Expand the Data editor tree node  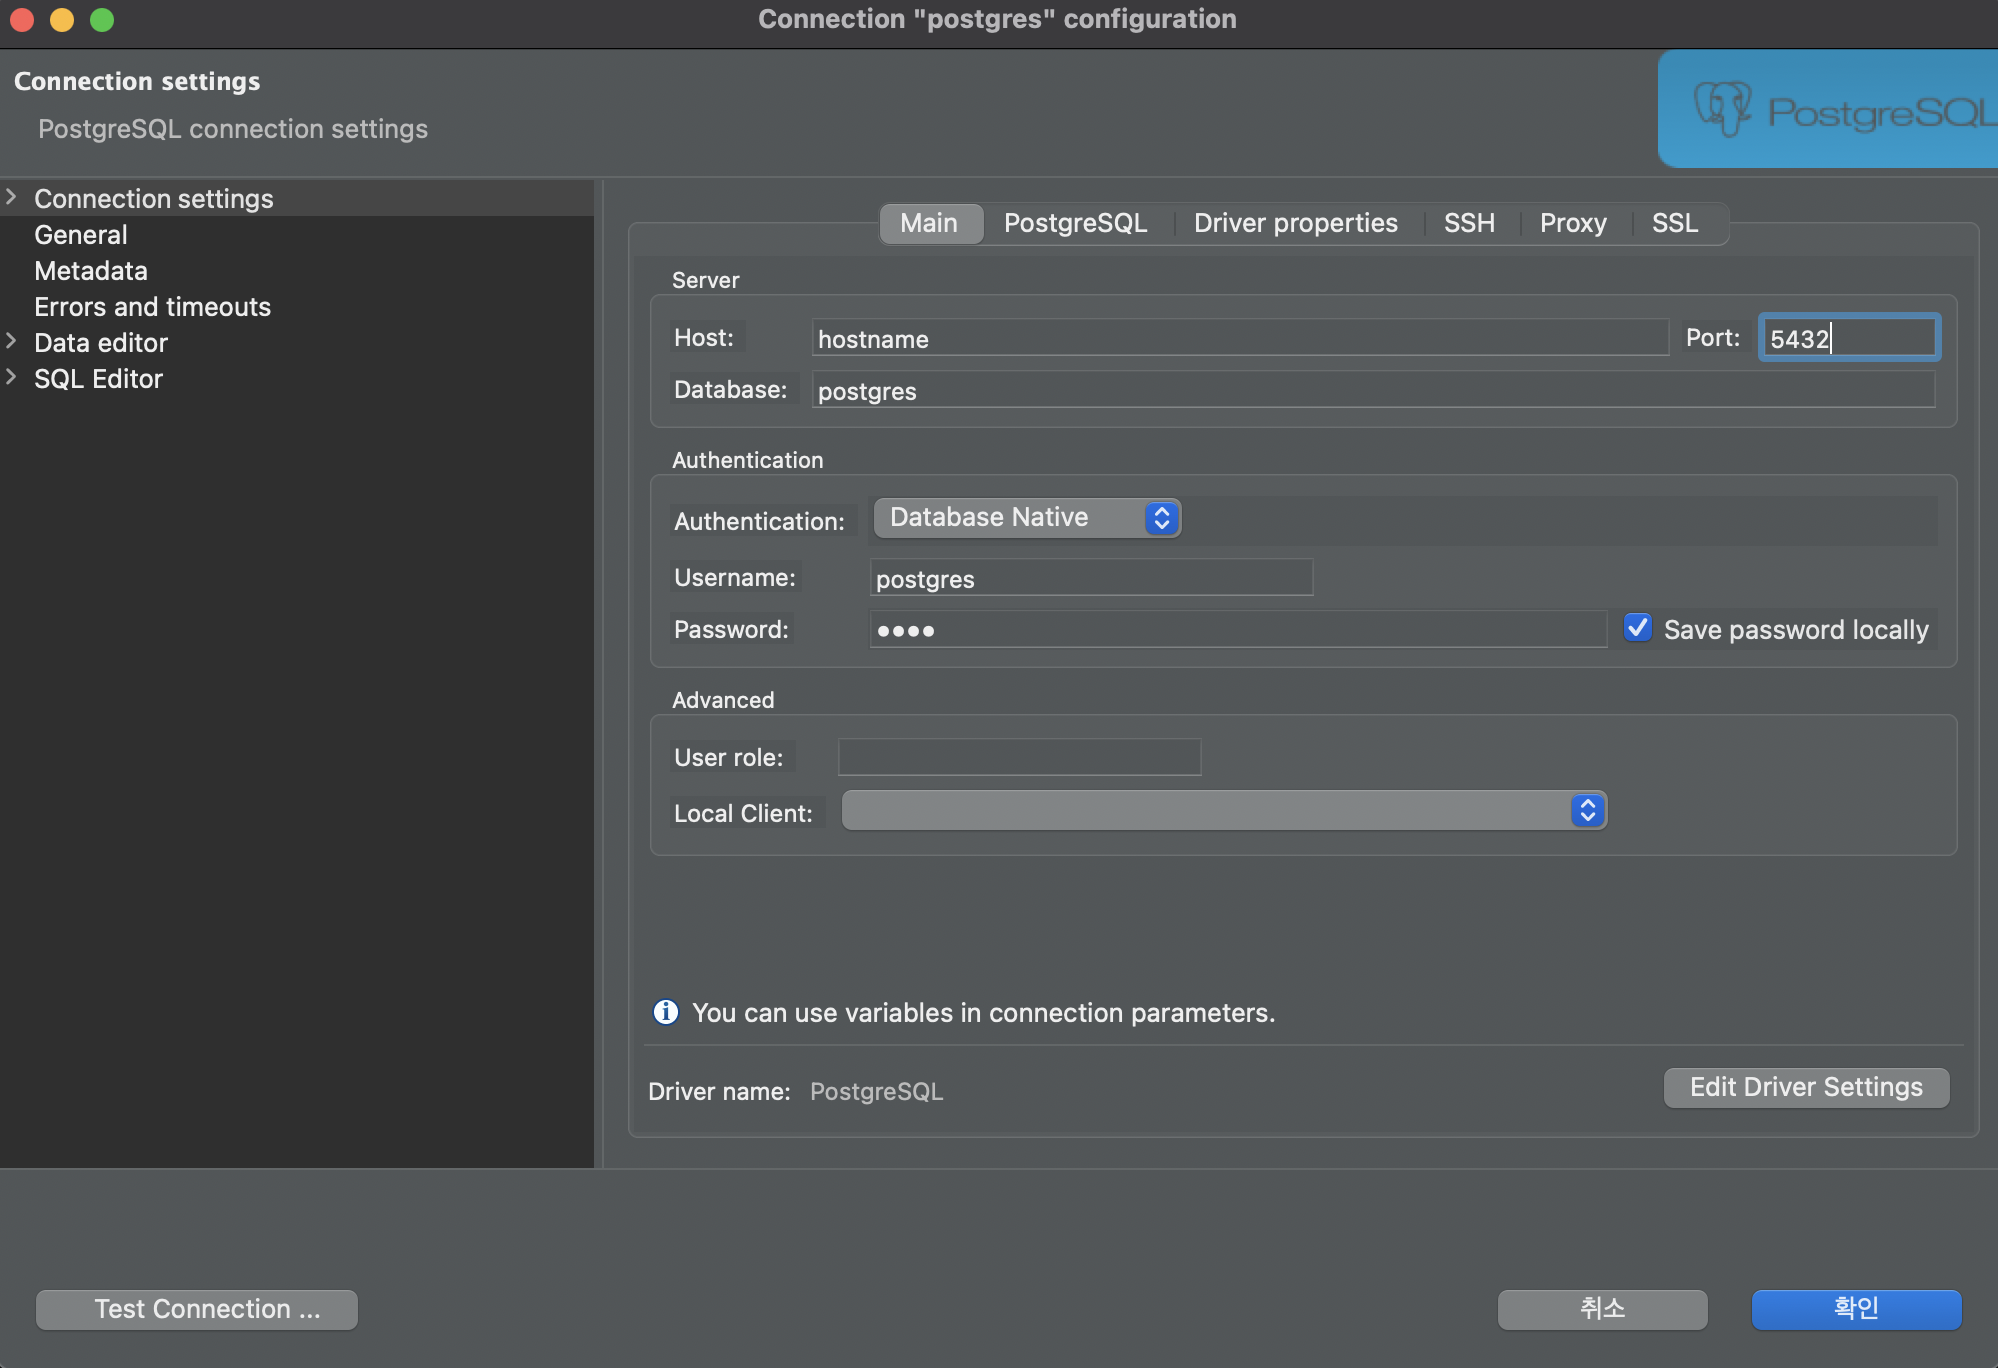pyautogui.click(x=12, y=342)
